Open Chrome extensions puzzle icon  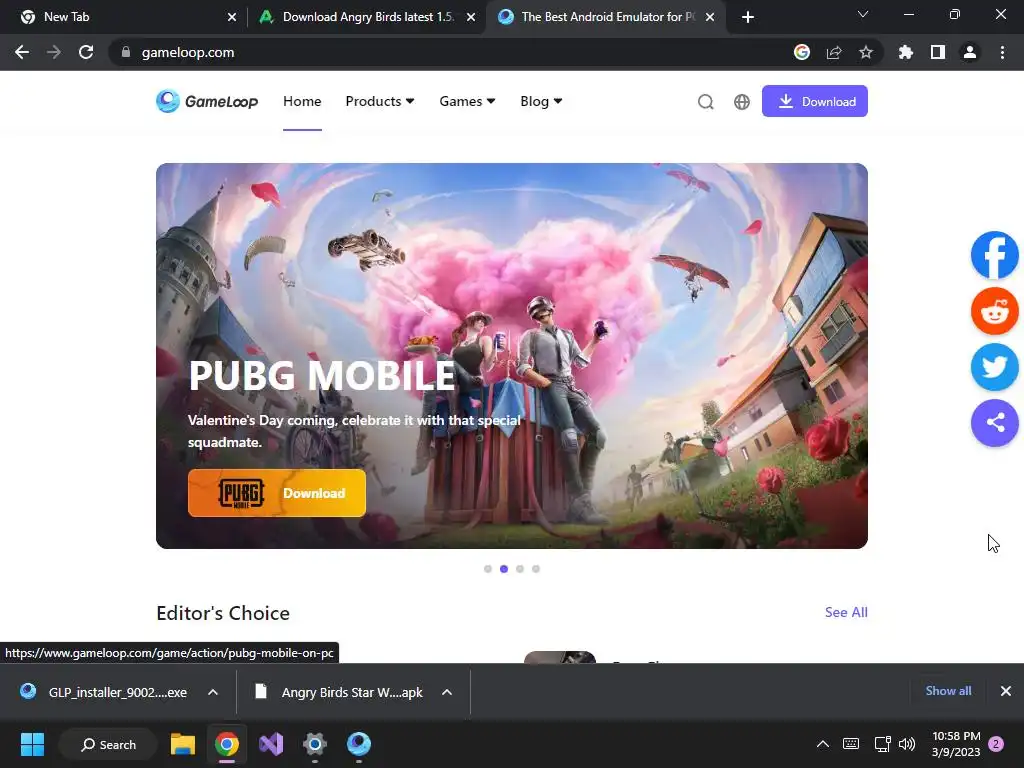coord(906,52)
